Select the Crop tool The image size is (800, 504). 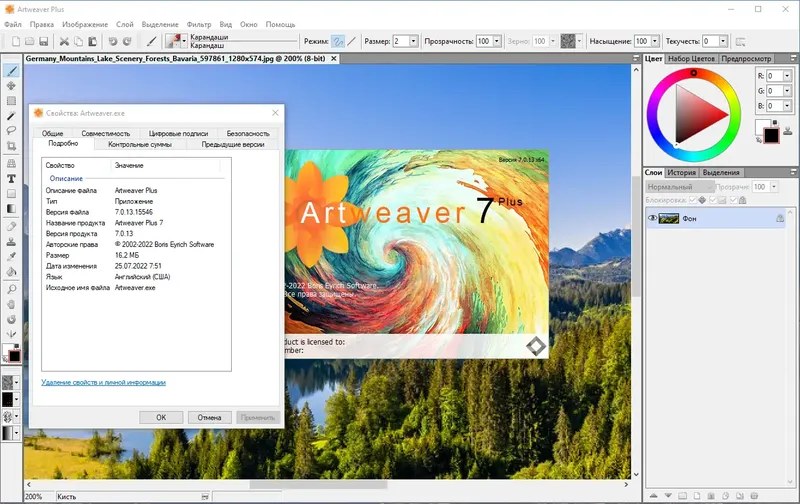pos(11,146)
